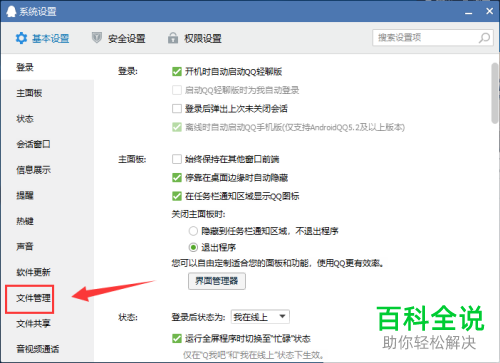Open 会话窗口 settings in sidebar
This screenshot has width=500, height=363.
pos(33,144)
